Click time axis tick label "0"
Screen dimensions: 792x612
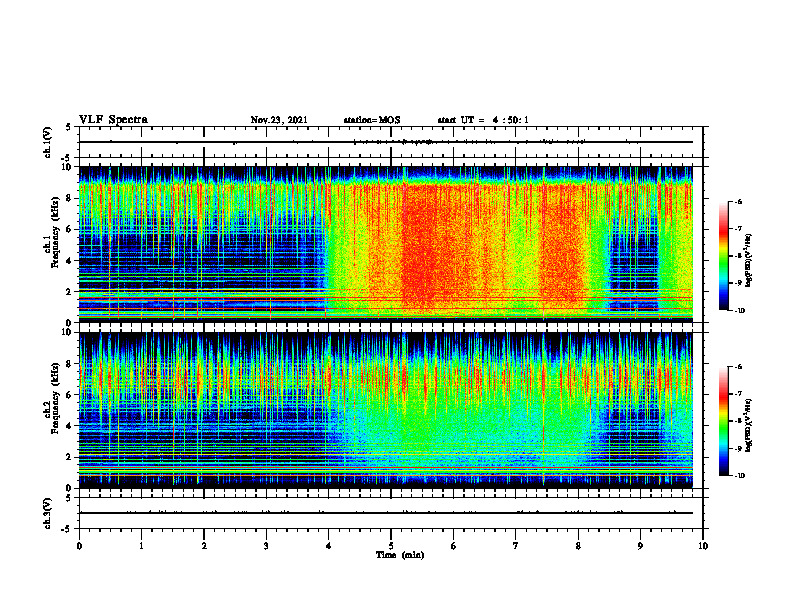pyautogui.click(x=79, y=546)
